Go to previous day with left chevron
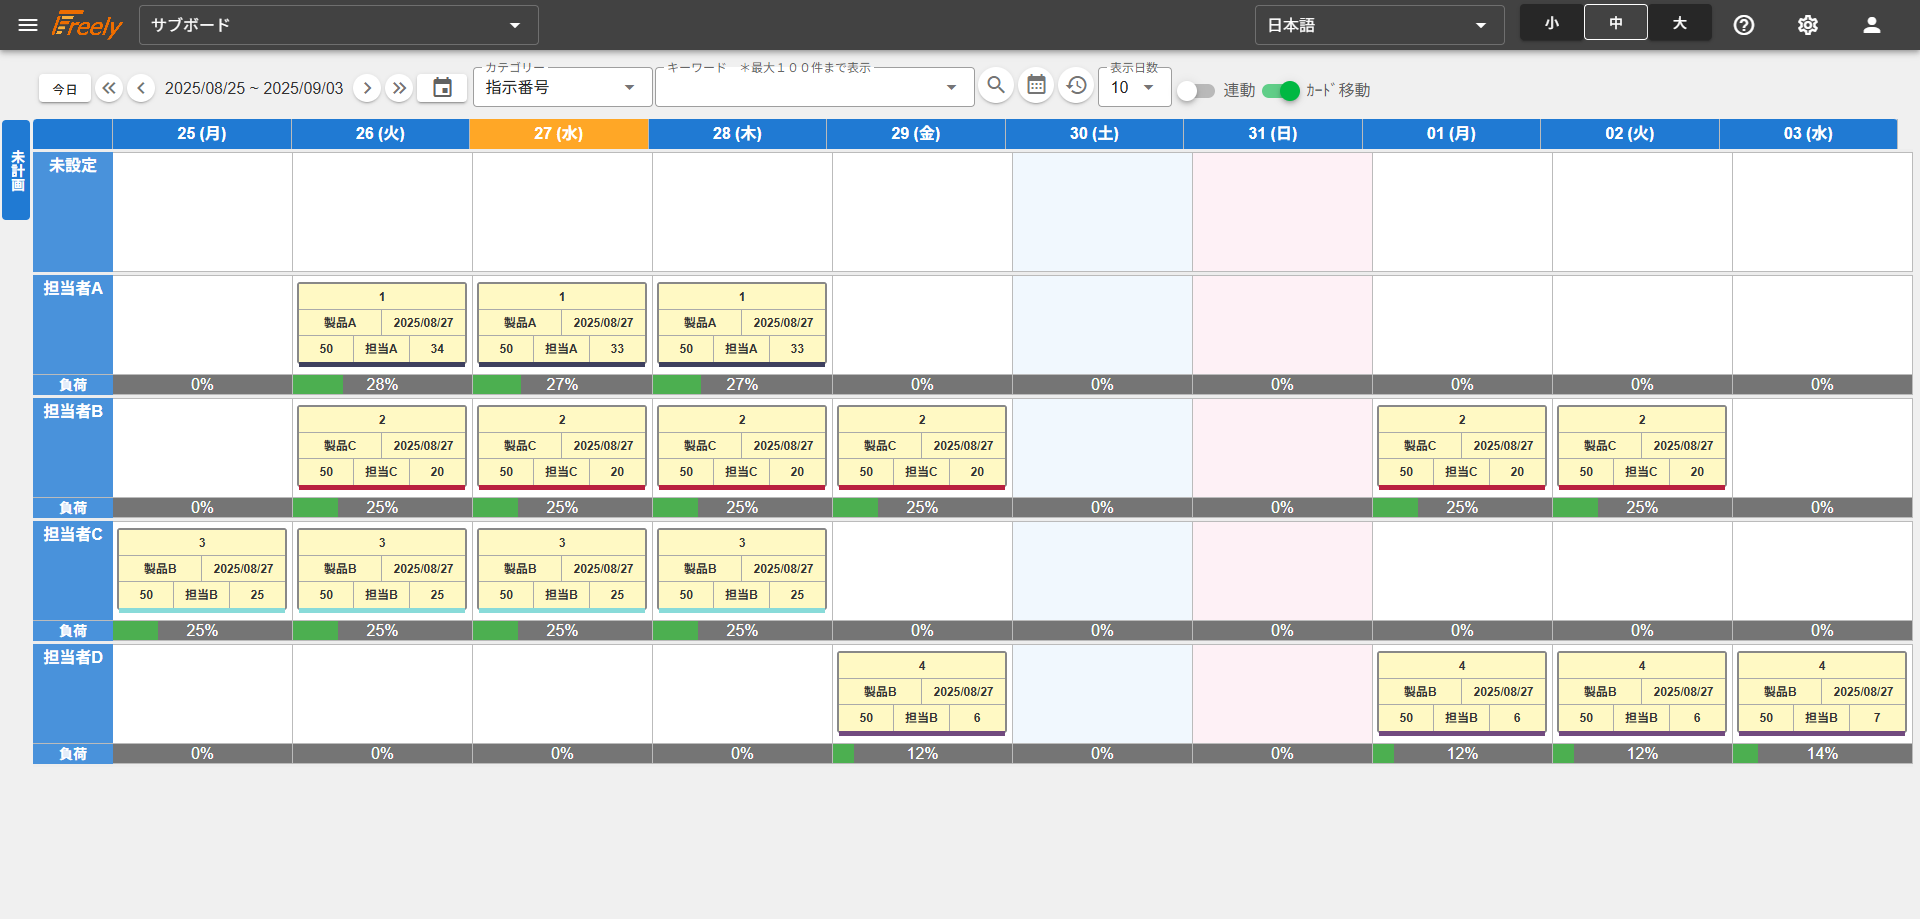 tap(141, 88)
